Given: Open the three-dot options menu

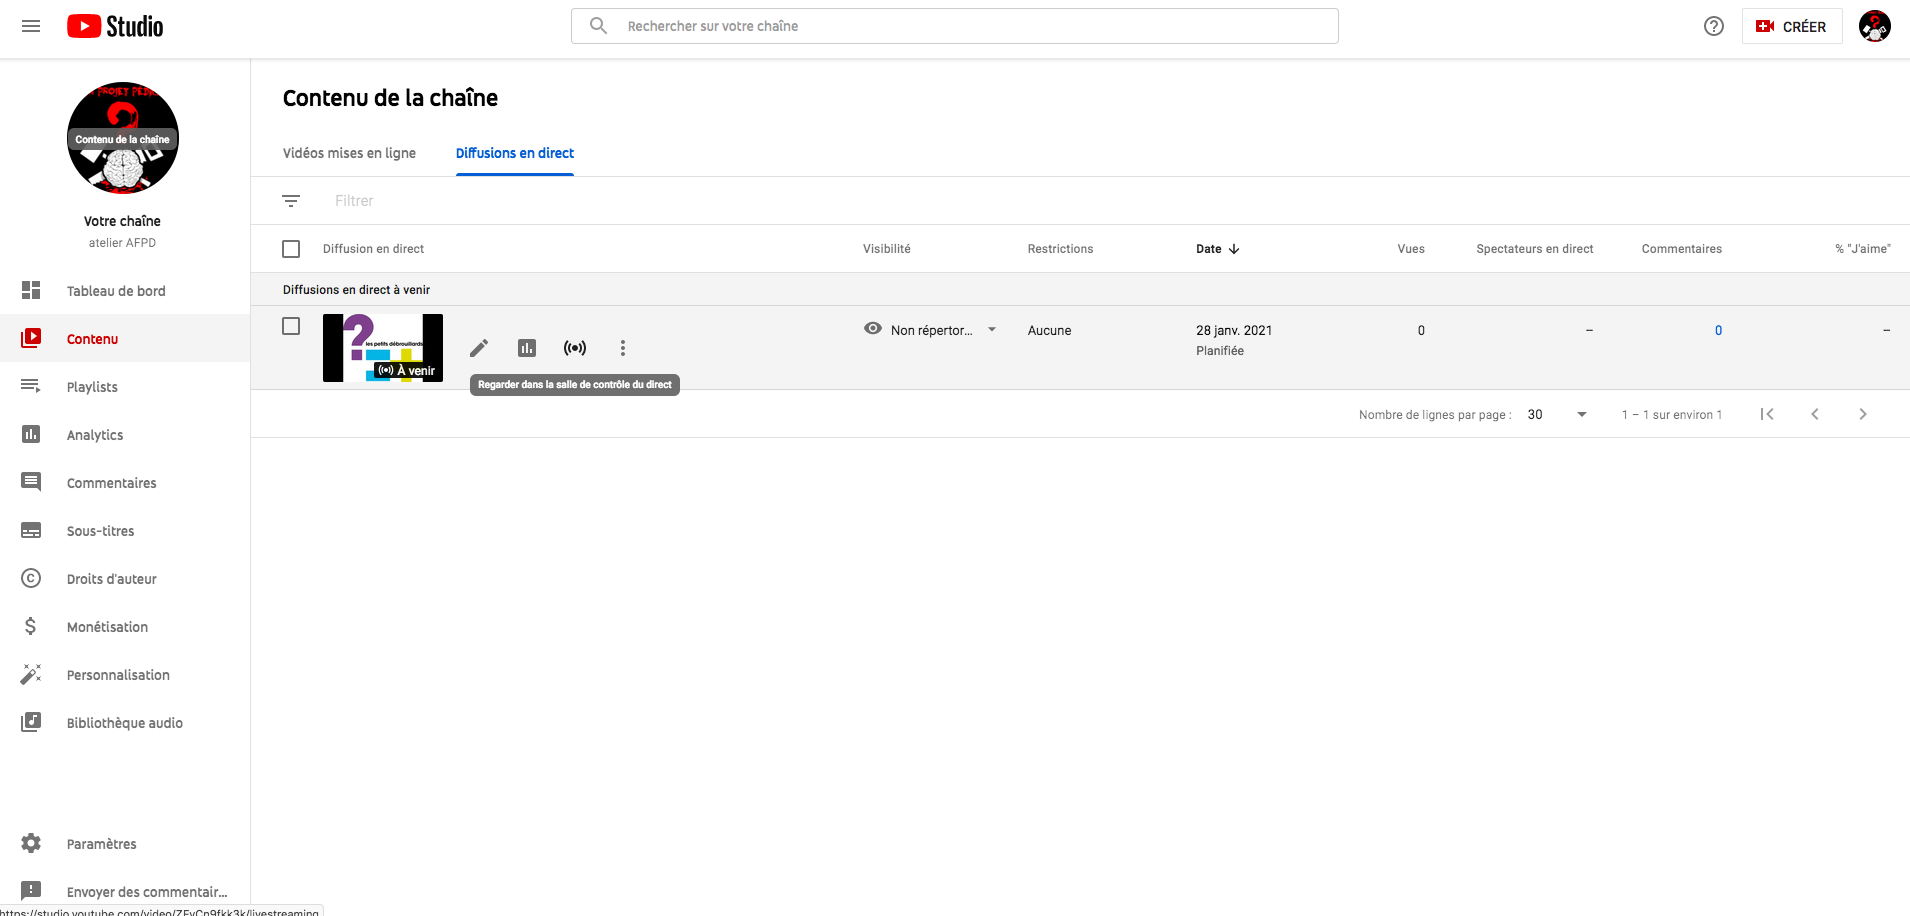Looking at the screenshot, I should coord(623,348).
